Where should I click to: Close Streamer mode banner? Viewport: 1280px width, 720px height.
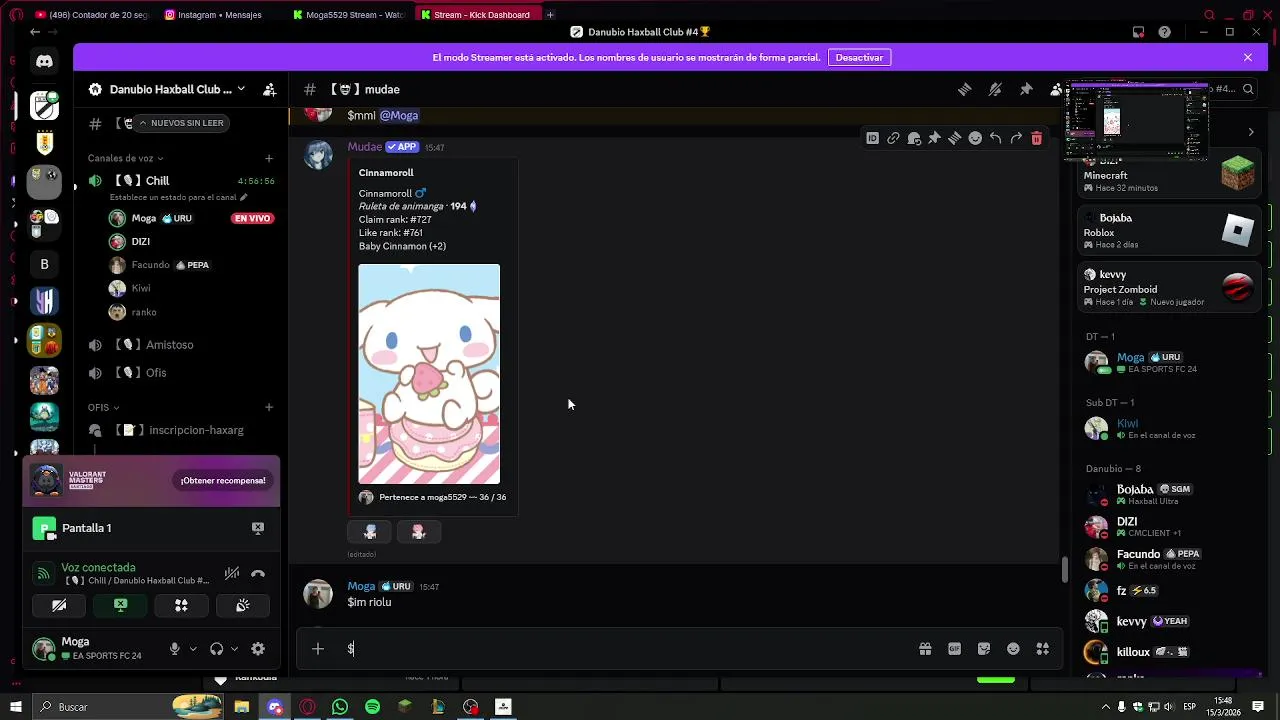point(1248,58)
